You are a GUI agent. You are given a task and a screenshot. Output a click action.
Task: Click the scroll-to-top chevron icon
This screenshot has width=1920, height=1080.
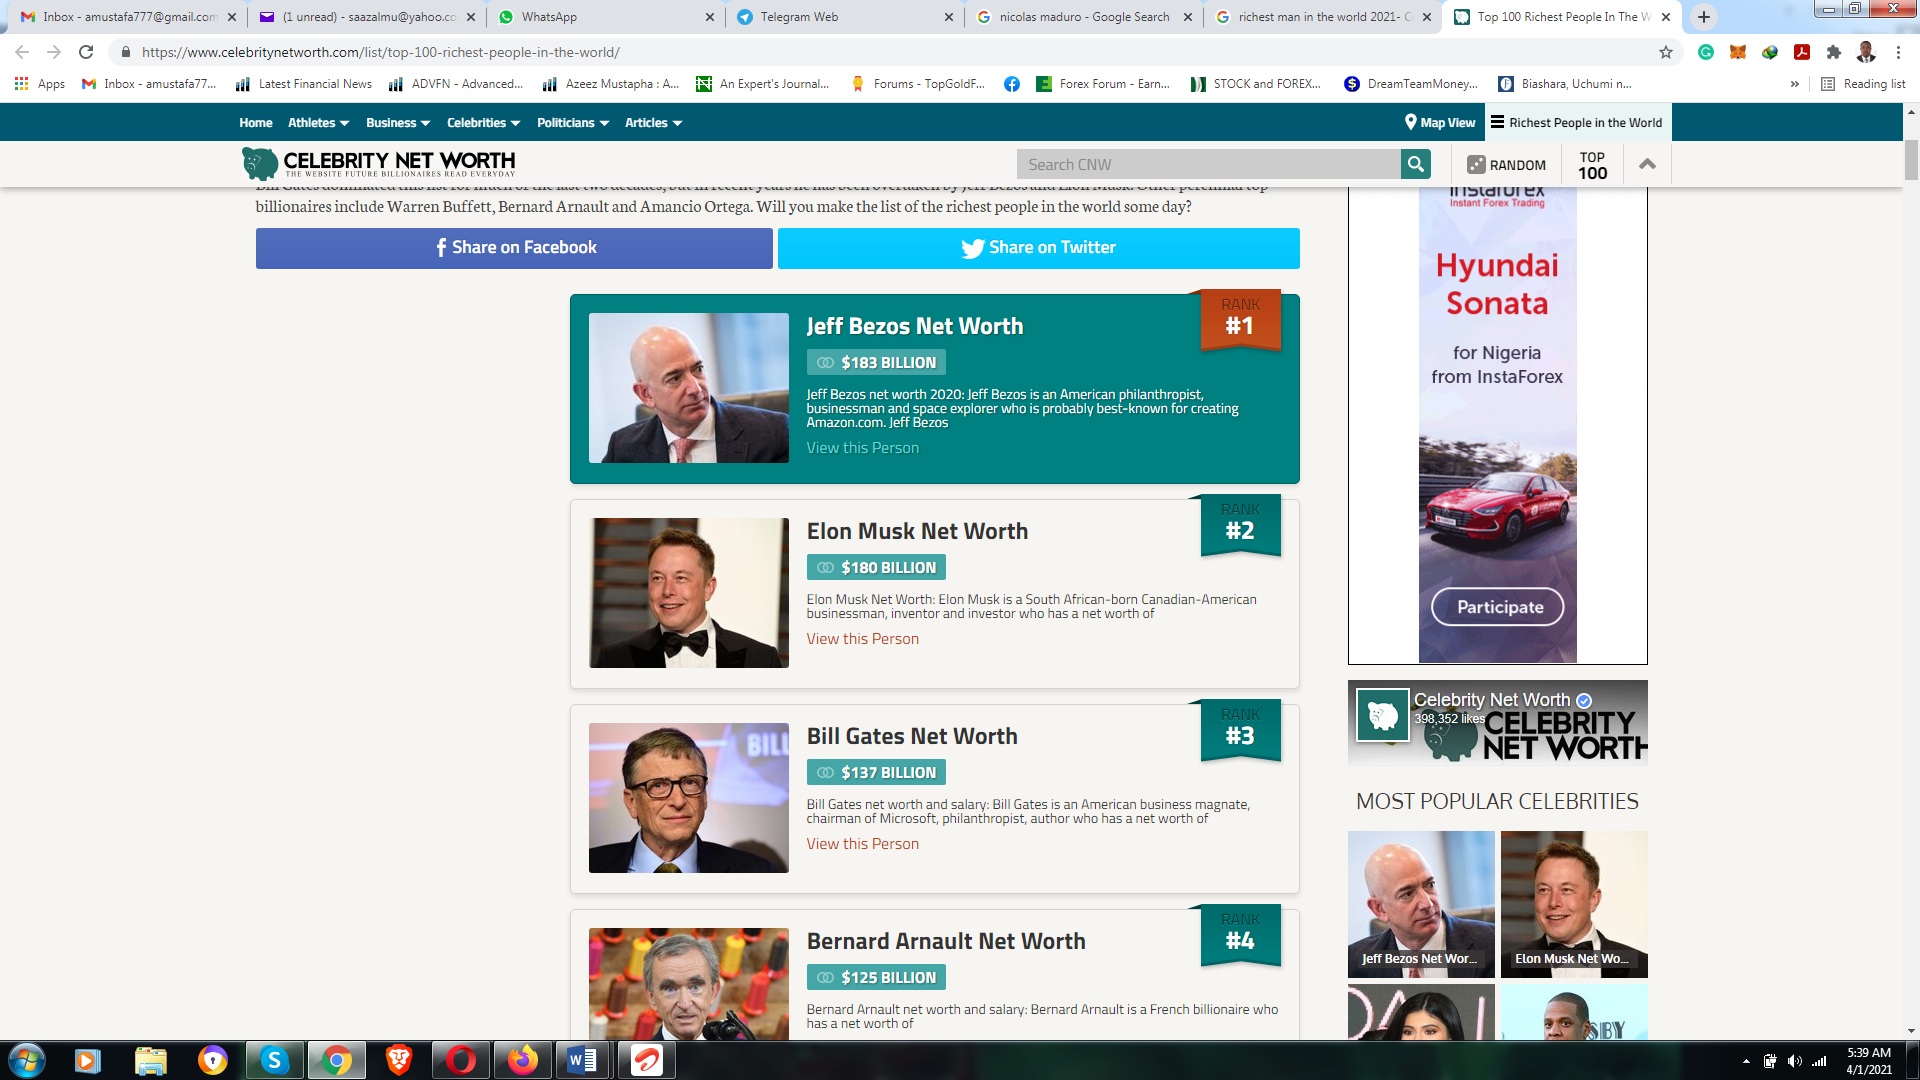pos(1647,164)
